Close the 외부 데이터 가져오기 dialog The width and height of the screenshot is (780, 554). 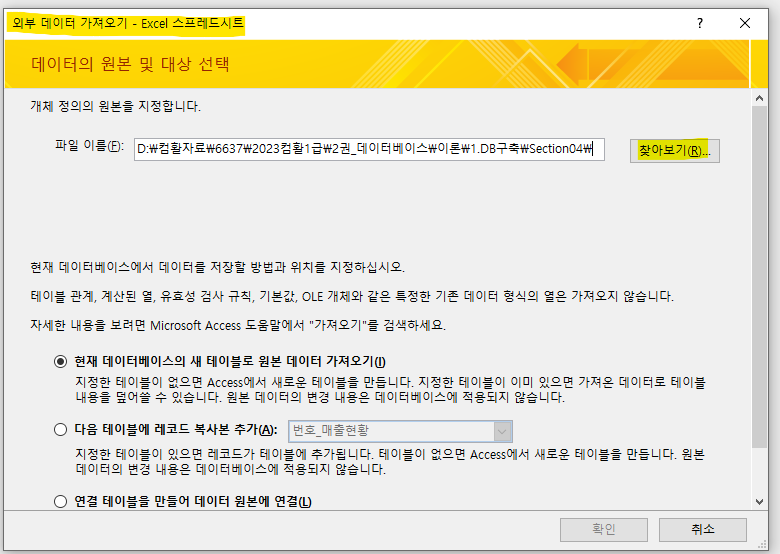[745, 23]
